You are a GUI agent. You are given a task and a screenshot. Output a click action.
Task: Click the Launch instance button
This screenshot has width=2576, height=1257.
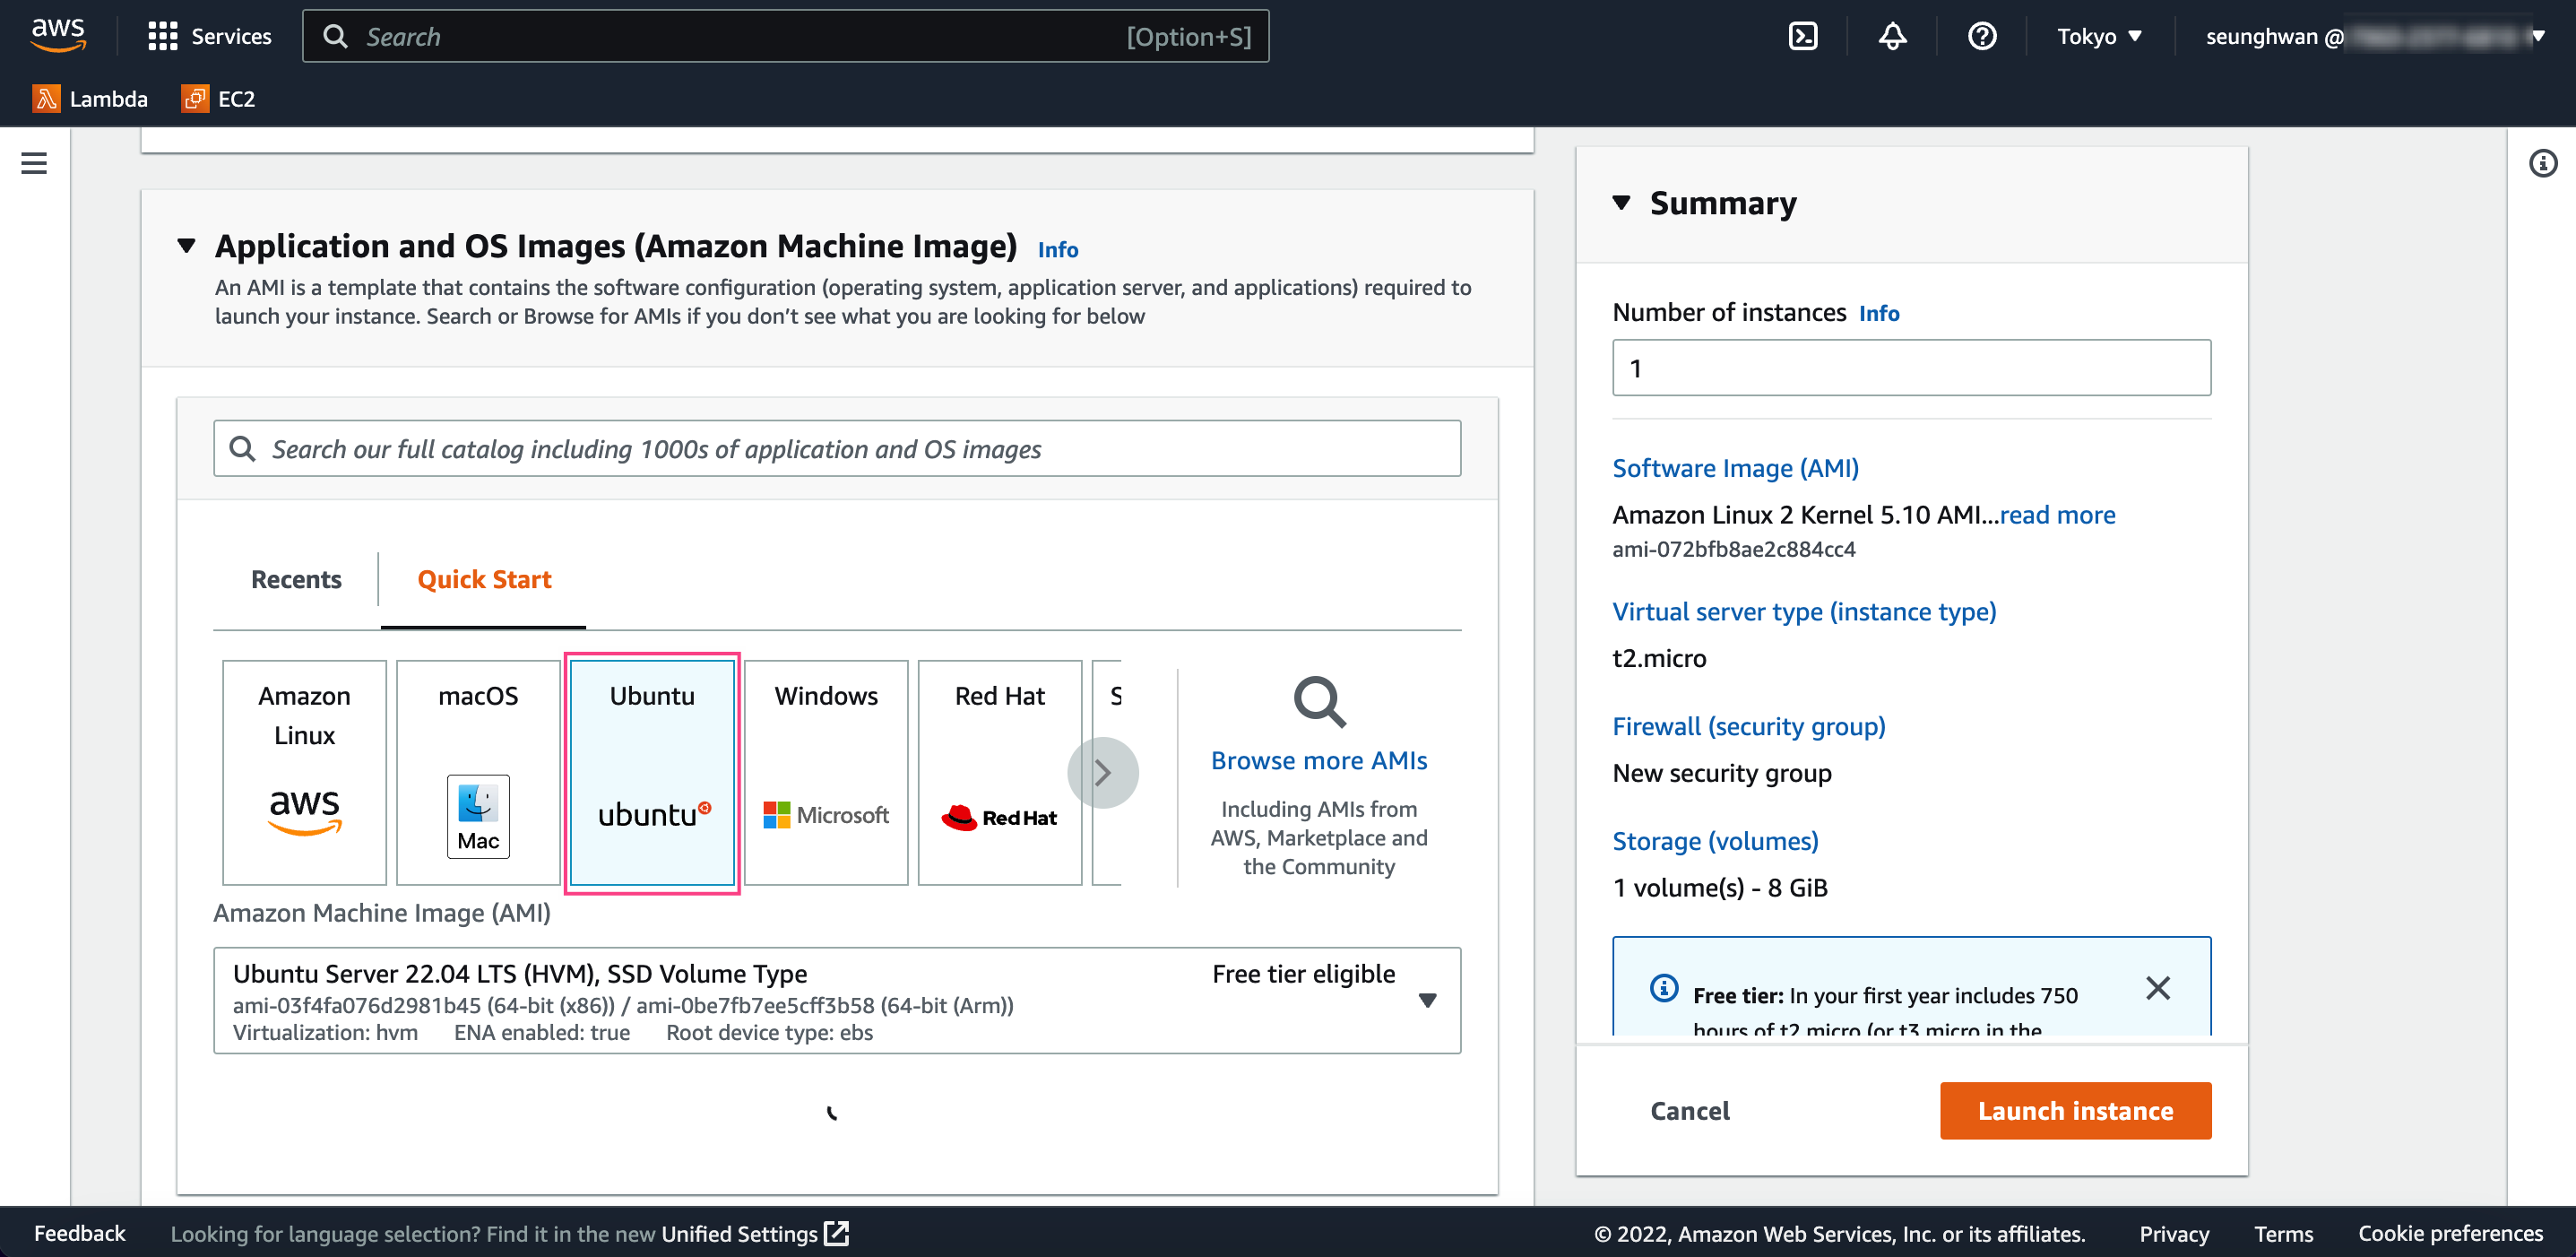click(2075, 1110)
